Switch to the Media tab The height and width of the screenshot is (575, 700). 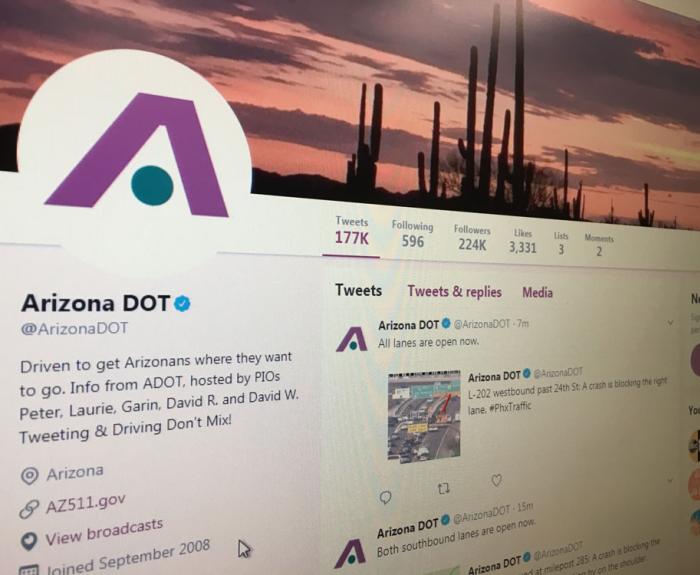click(538, 293)
